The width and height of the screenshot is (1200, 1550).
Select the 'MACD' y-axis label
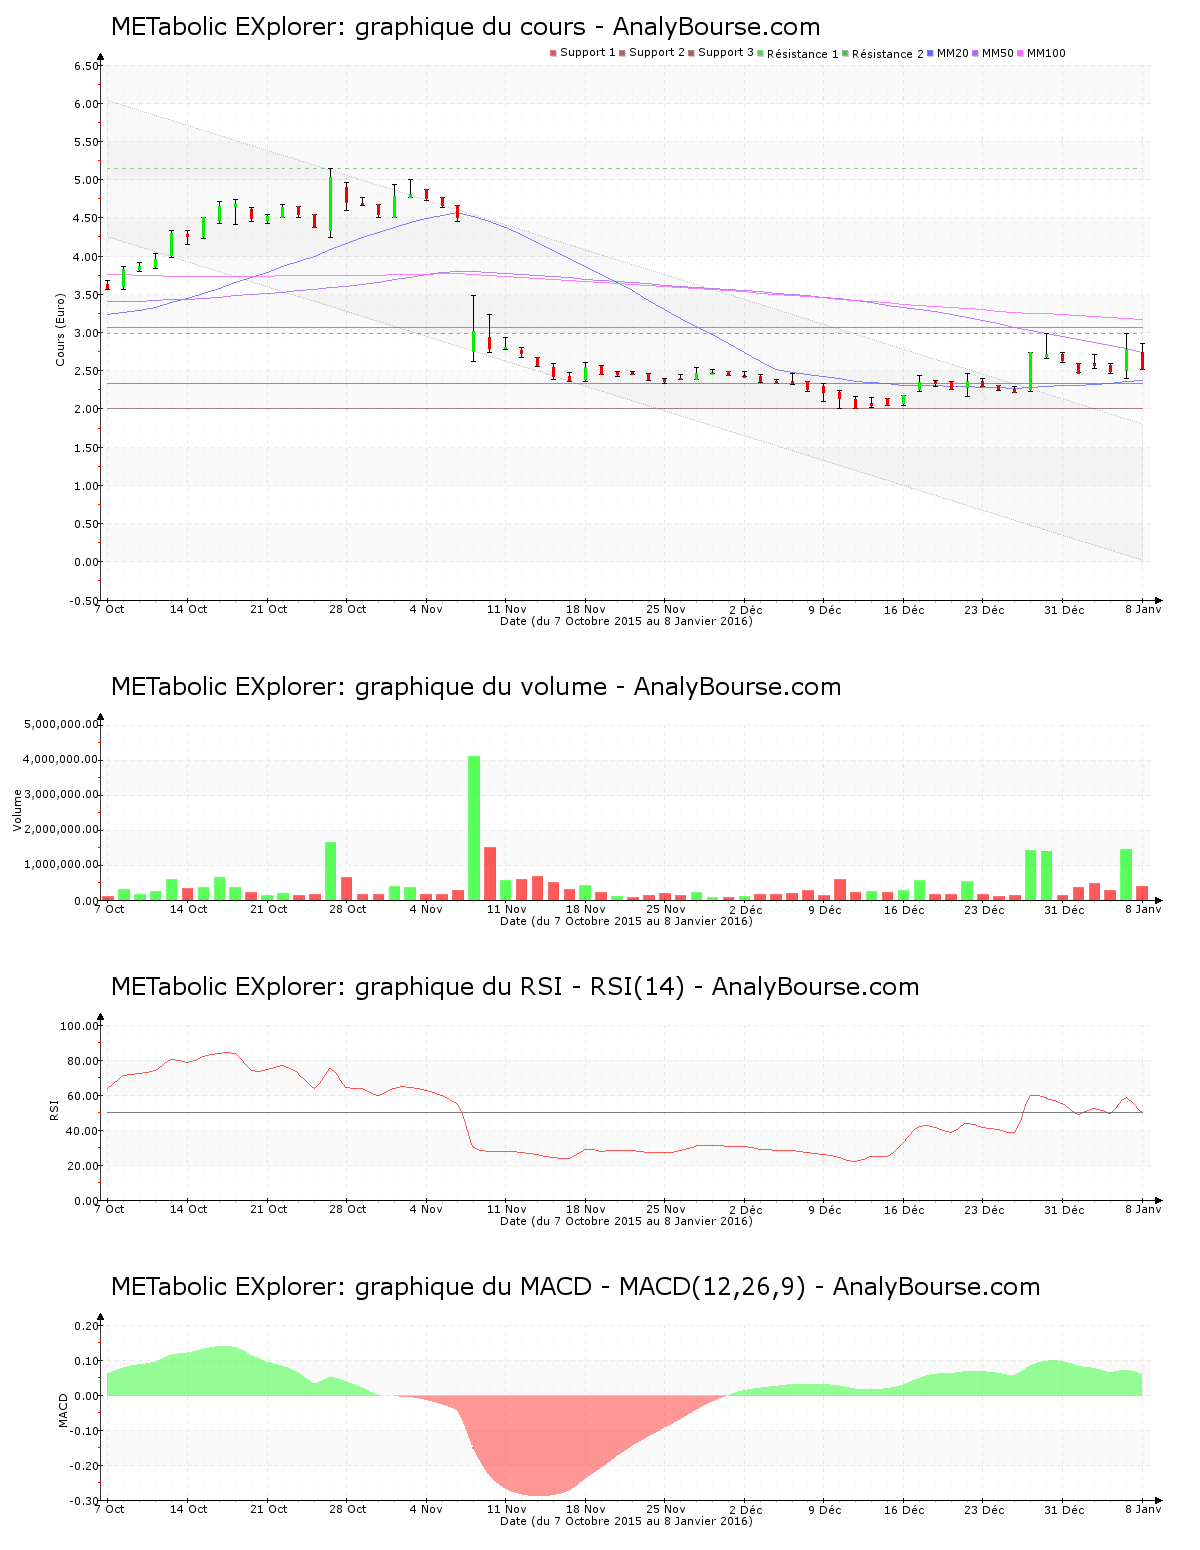coord(63,1410)
